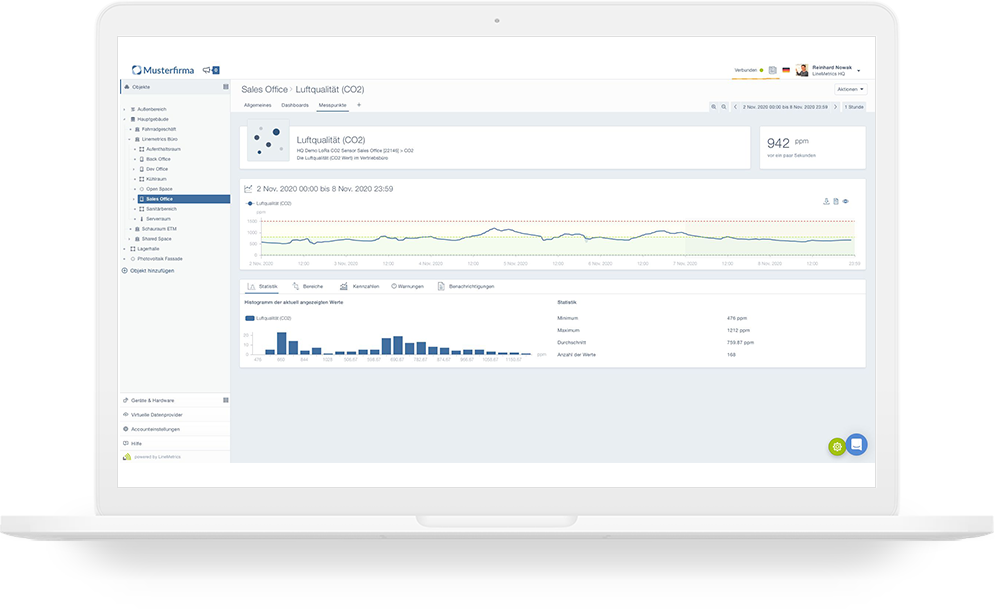Click the zoom out magnifier icon
The image size is (995, 609).
click(722, 106)
